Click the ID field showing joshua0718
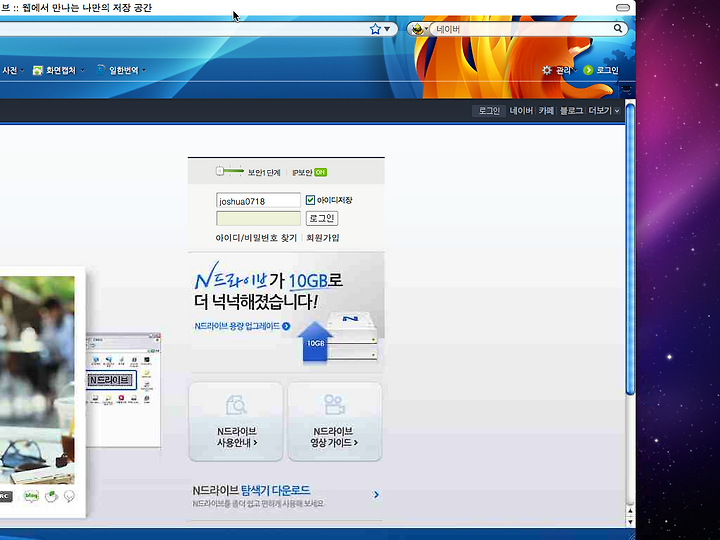This screenshot has width=720, height=540. (258, 201)
